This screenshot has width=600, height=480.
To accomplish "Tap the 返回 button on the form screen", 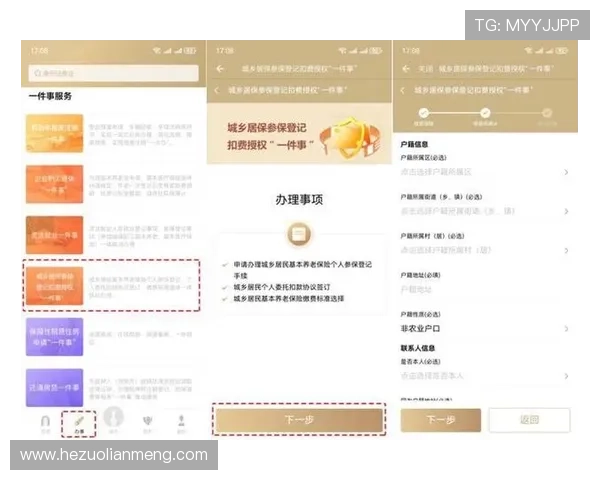I will (530, 420).
